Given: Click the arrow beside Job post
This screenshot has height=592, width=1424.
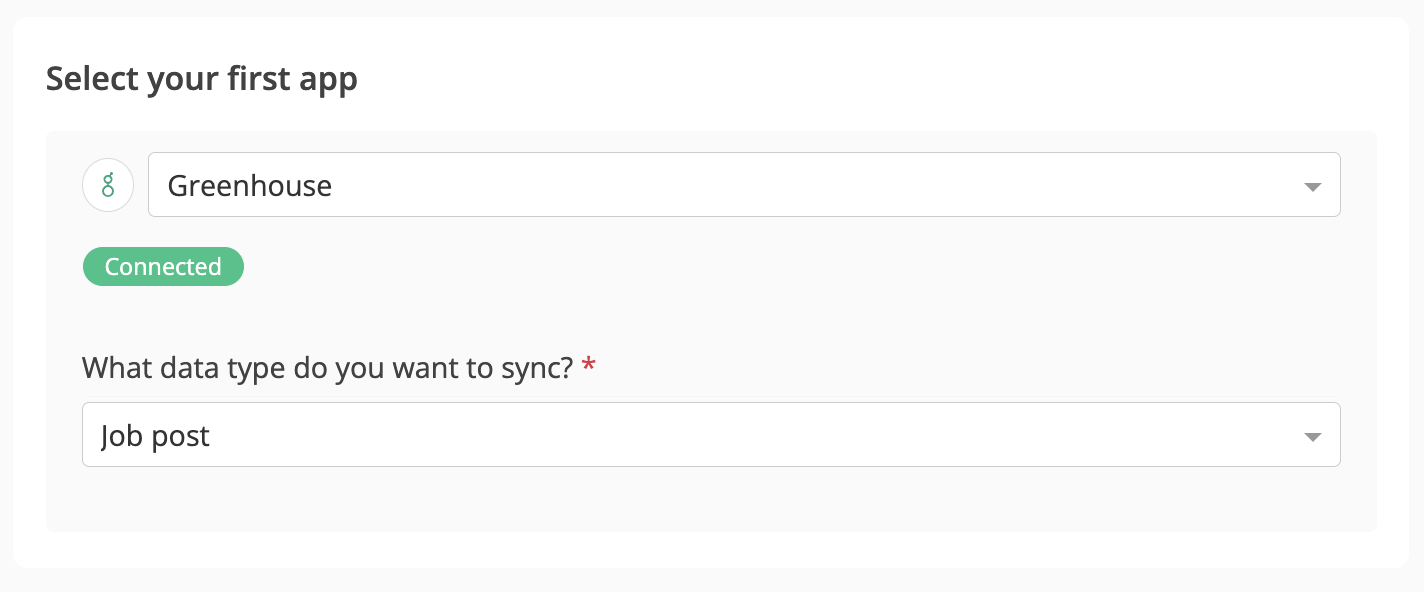Looking at the screenshot, I should coord(1313,437).
